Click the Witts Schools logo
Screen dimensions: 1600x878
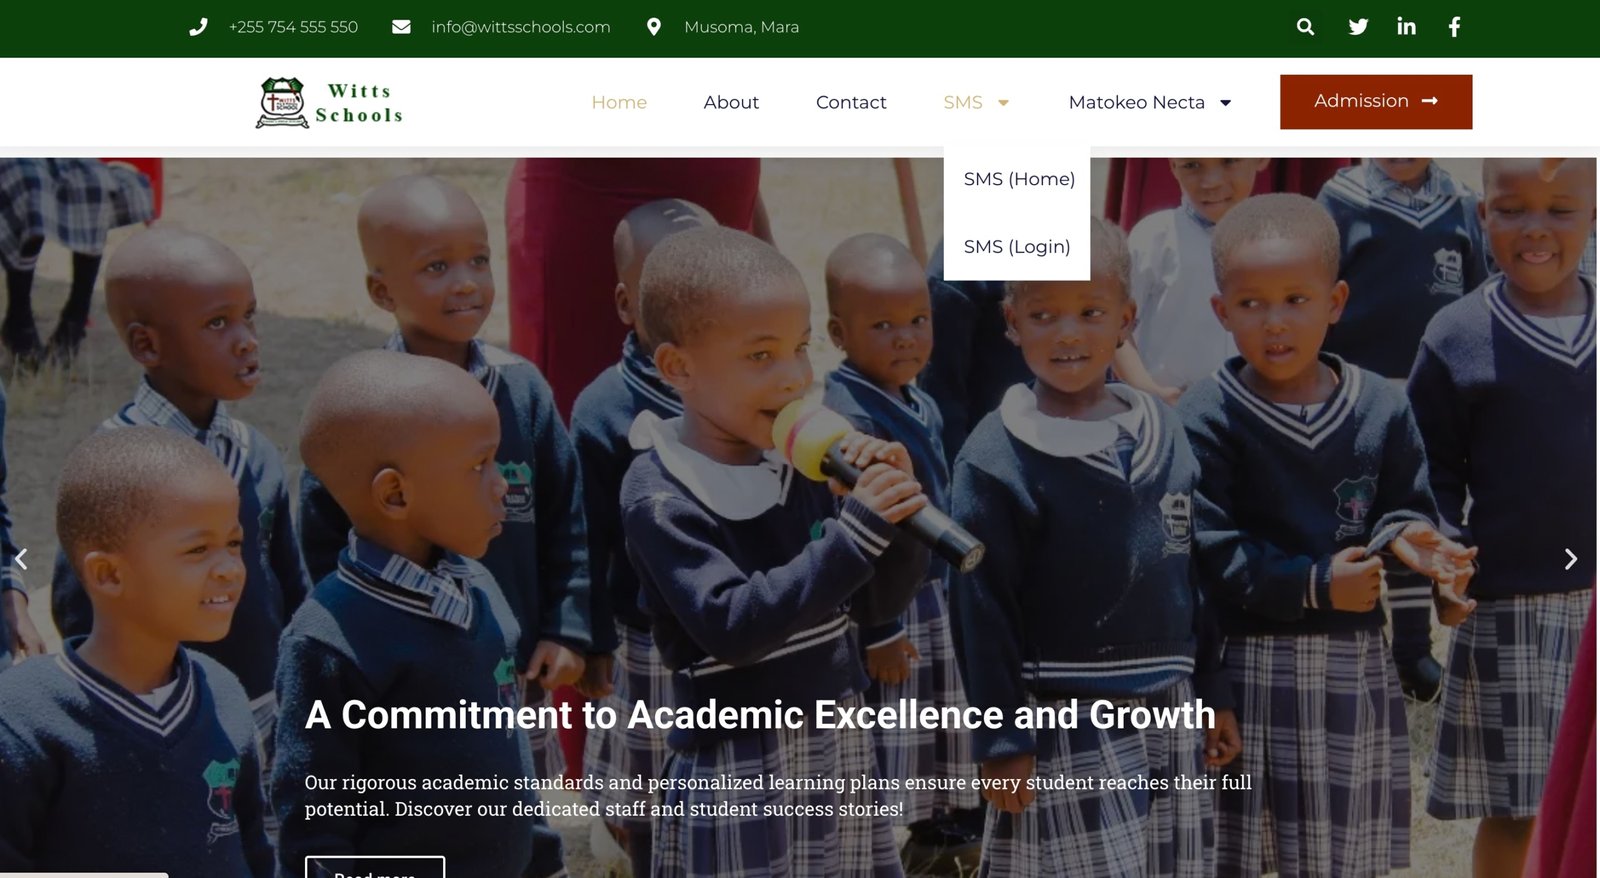pyautogui.click(x=330, y=102)
